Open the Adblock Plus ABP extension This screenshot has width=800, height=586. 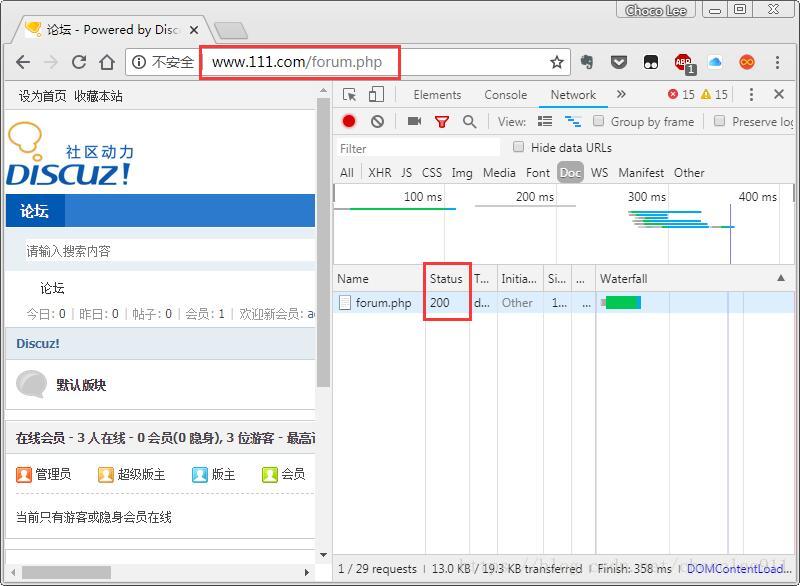[684, 63]
